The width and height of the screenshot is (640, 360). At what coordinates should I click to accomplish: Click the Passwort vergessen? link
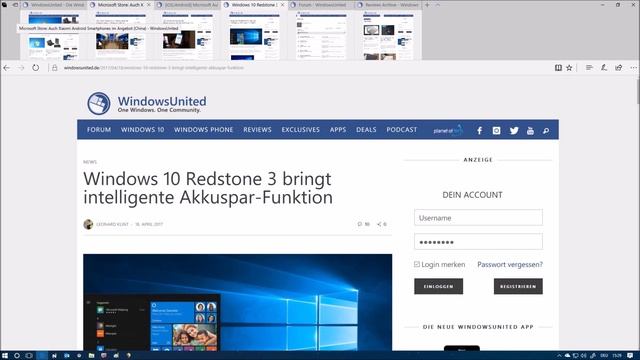(510, 264)
